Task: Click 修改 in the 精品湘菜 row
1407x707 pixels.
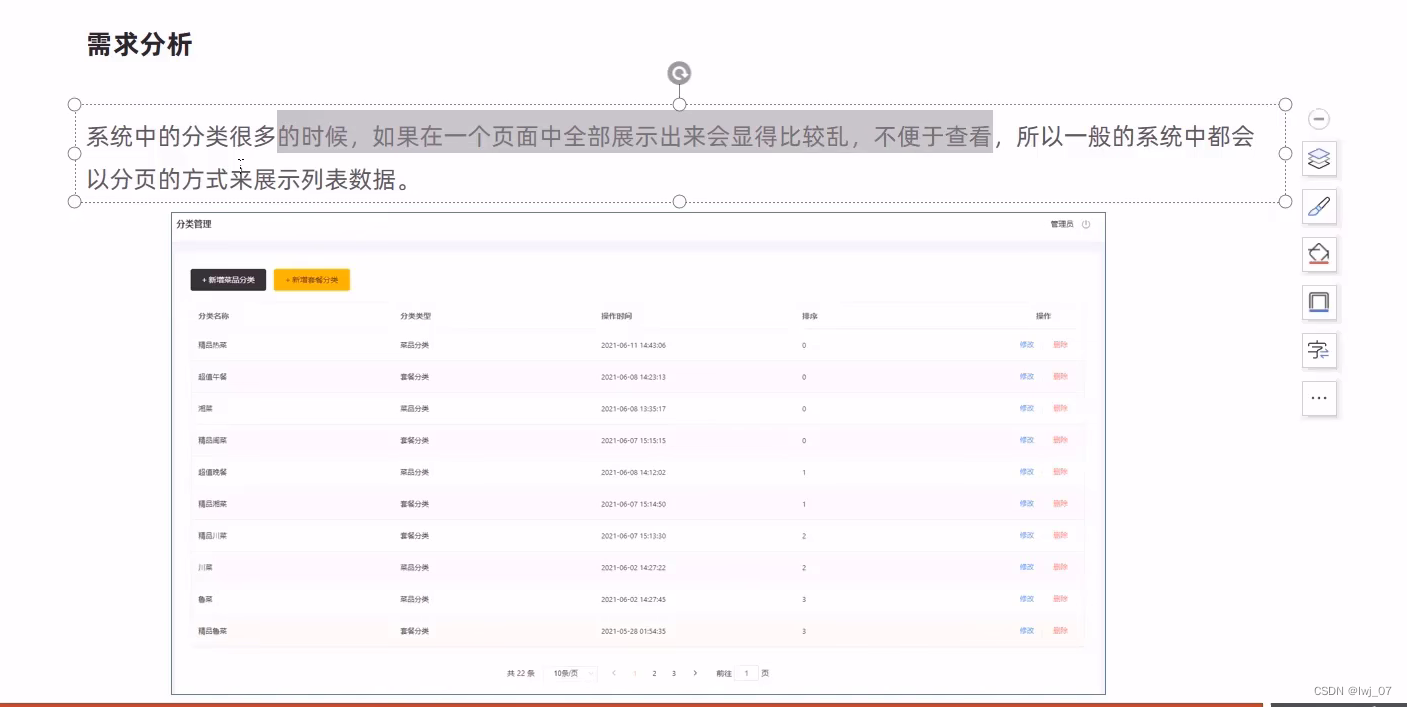Action: pyautogui.click(x=1027, y=504)
